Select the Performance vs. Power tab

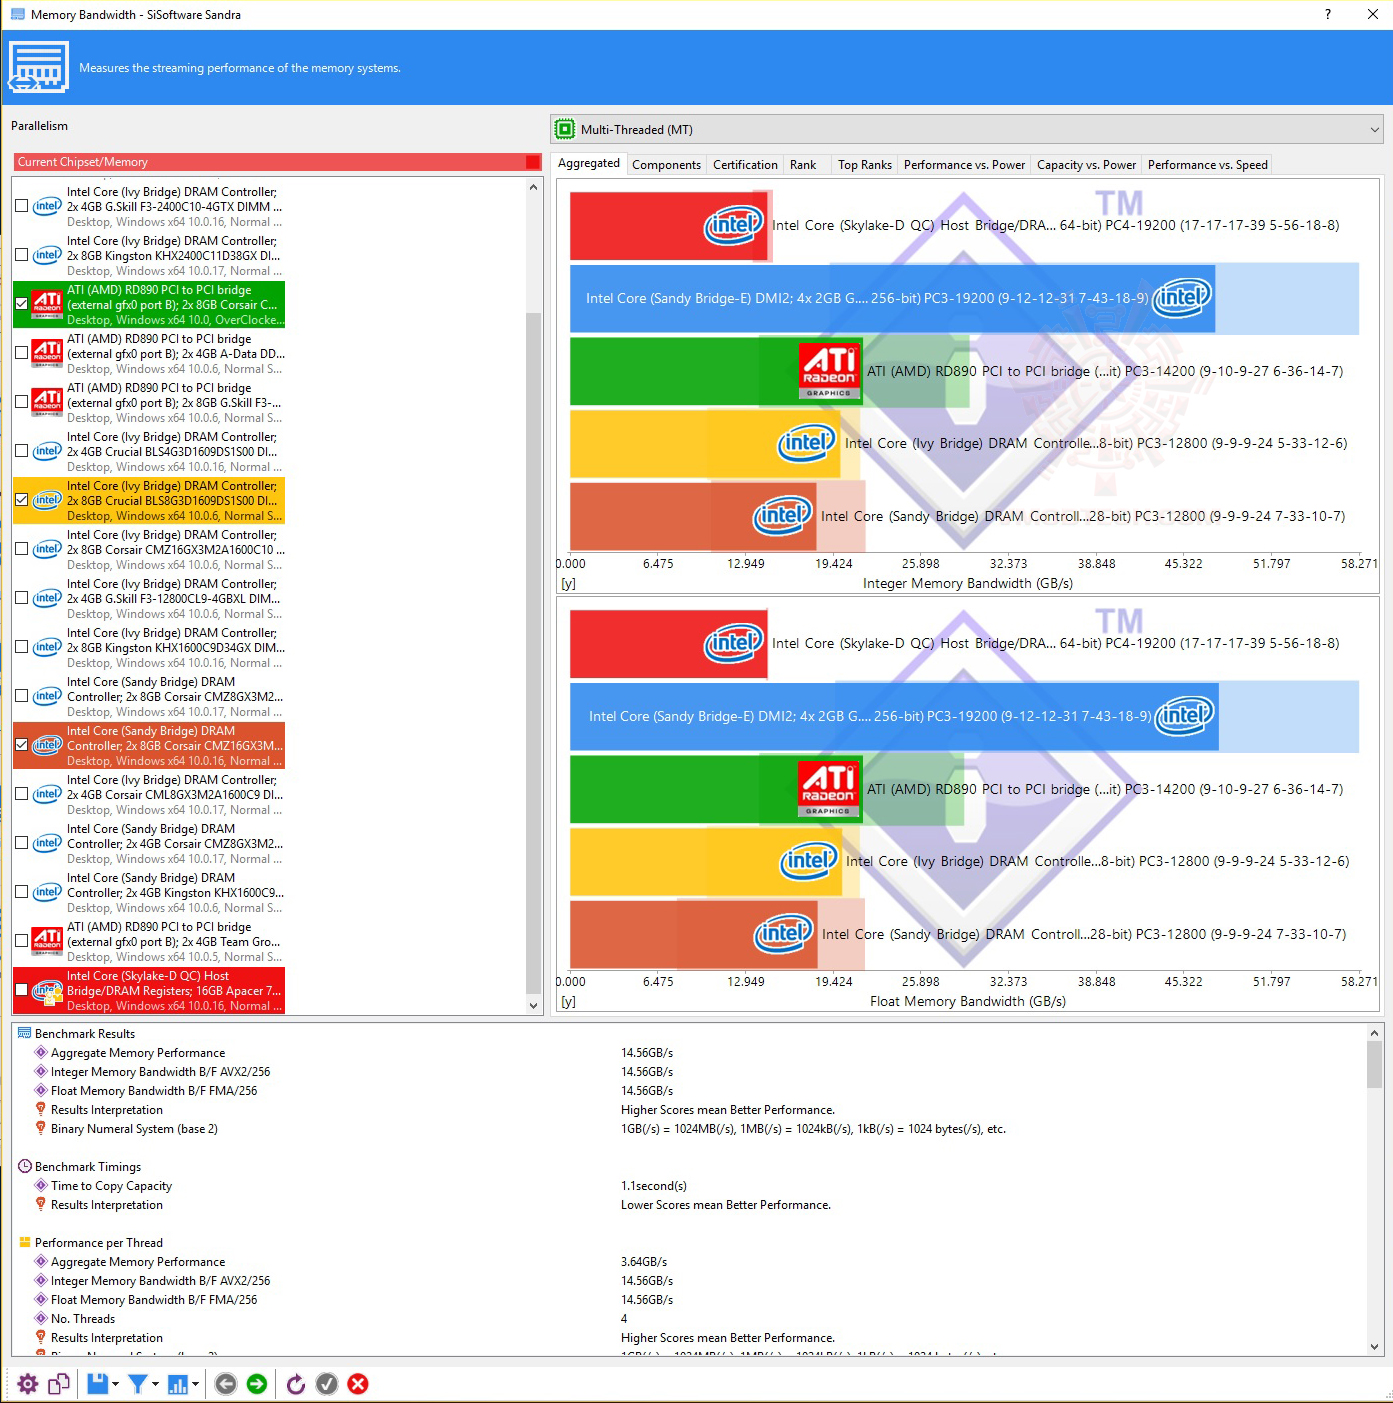pos(964,165)
